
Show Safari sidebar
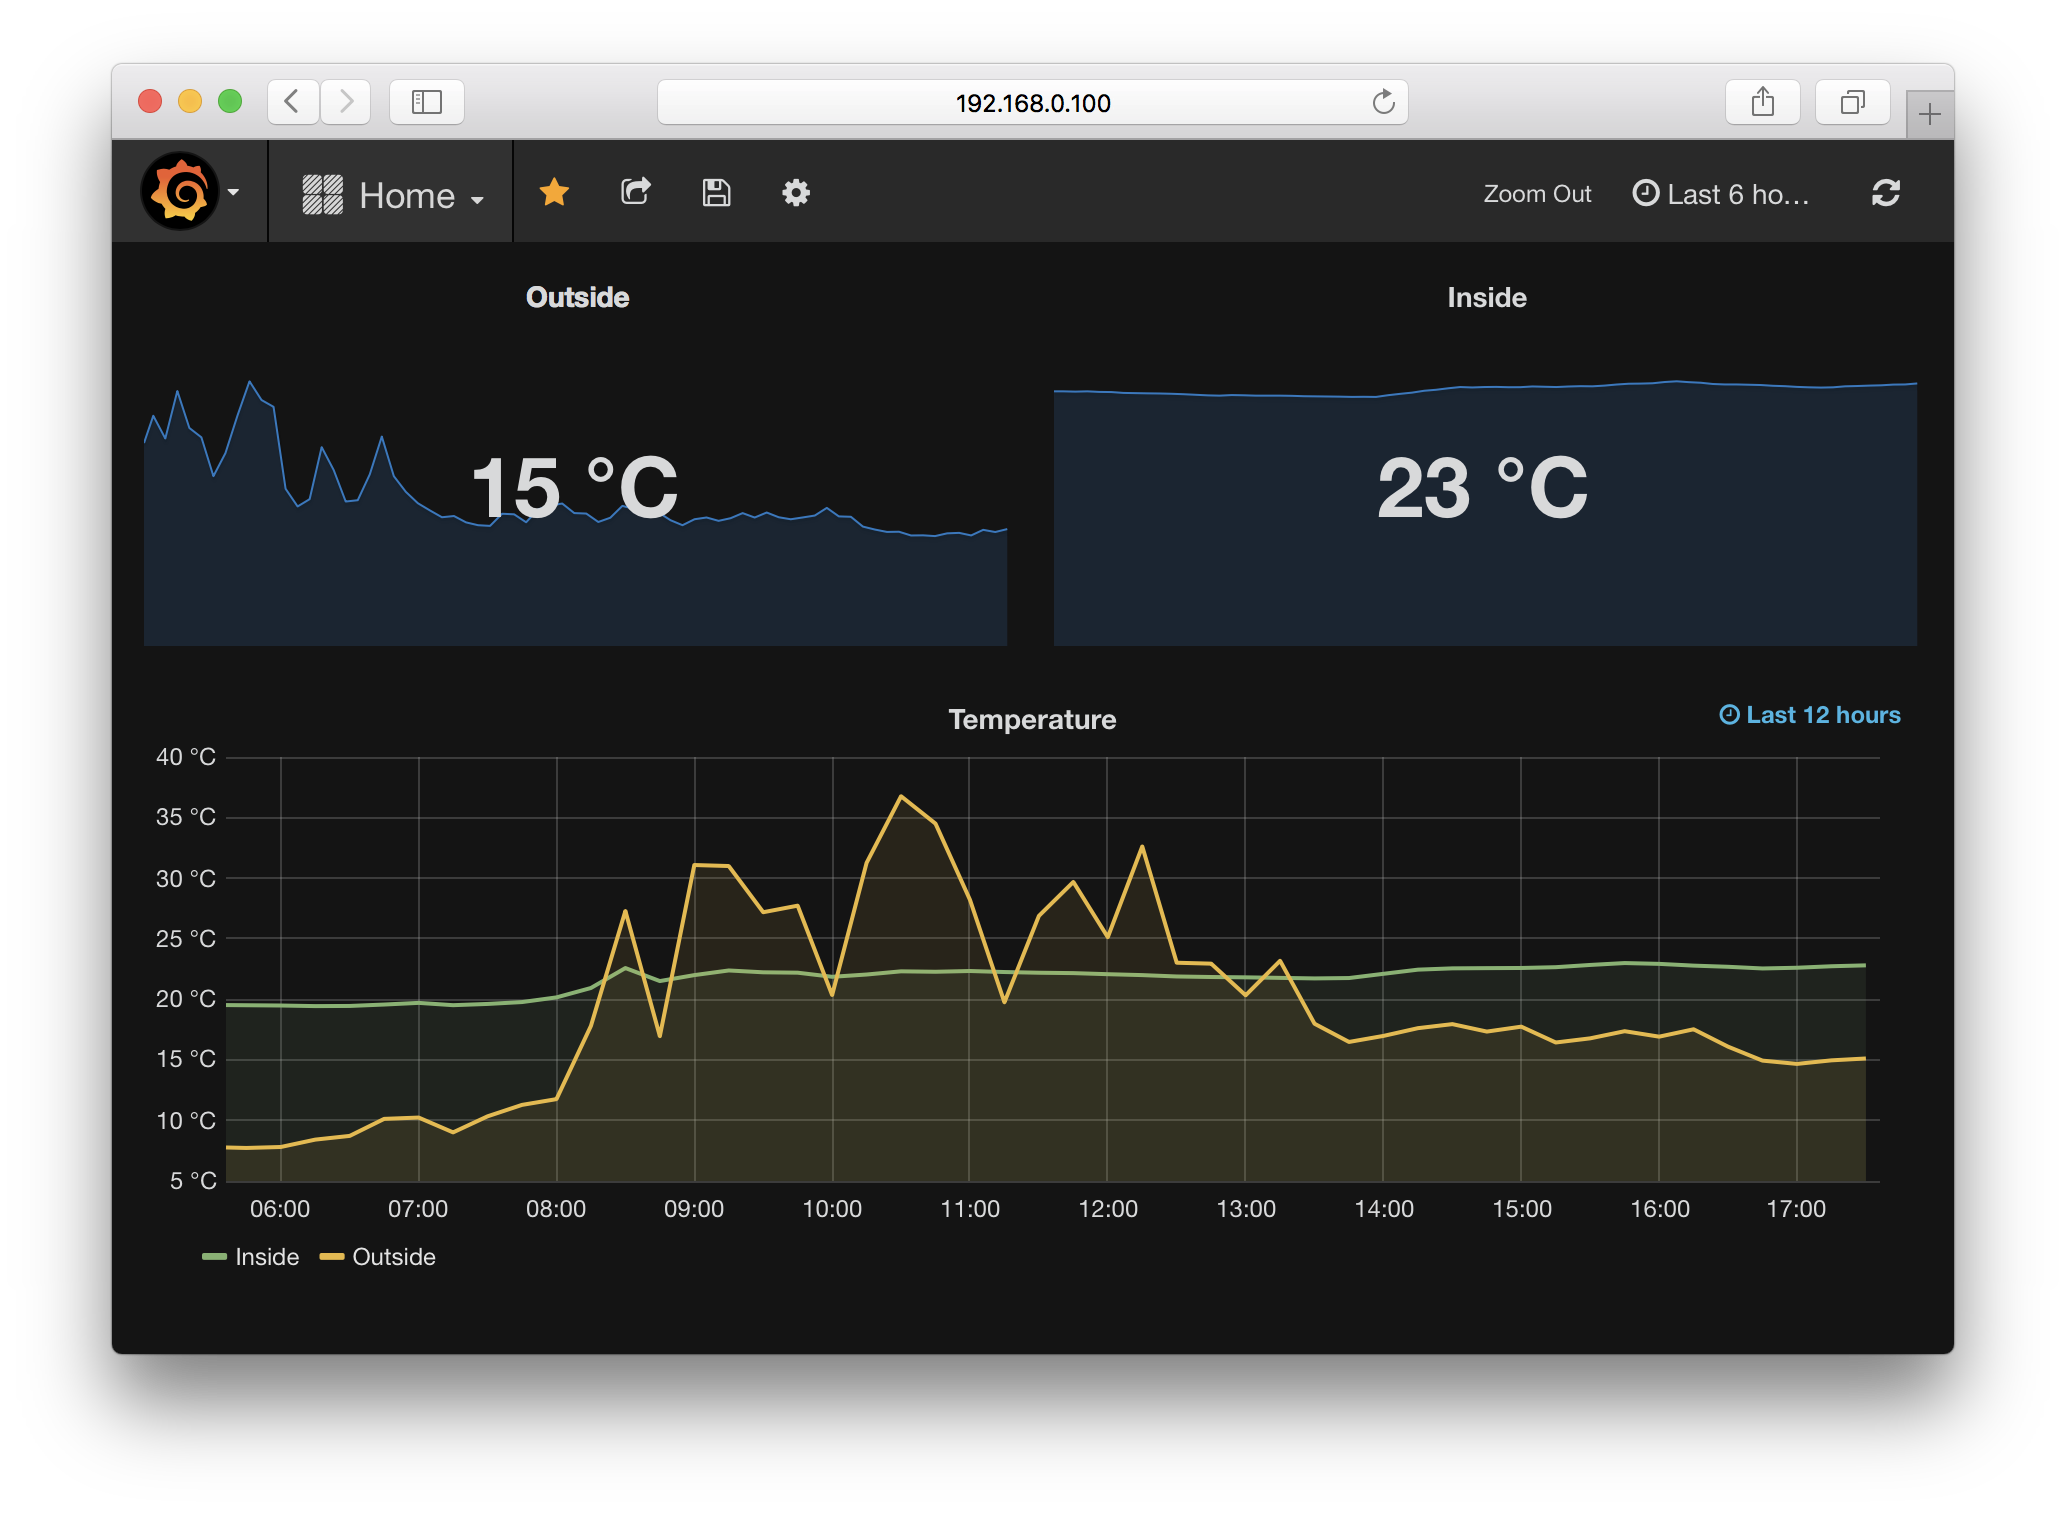point(427,102)
